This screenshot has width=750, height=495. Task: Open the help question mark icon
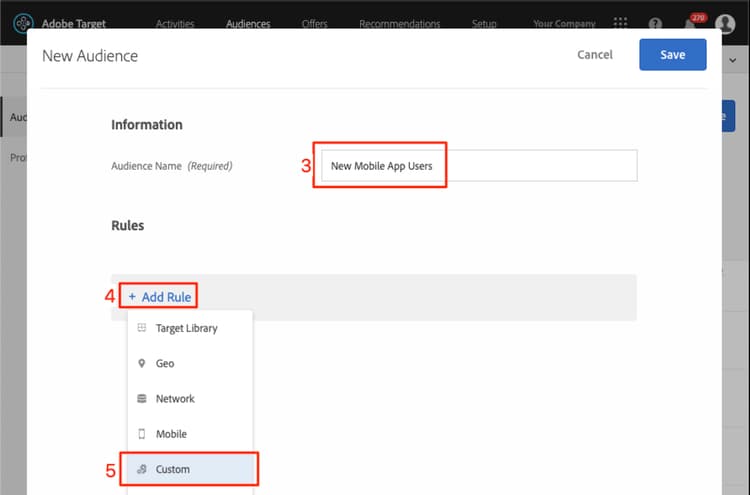click(655, 23)
